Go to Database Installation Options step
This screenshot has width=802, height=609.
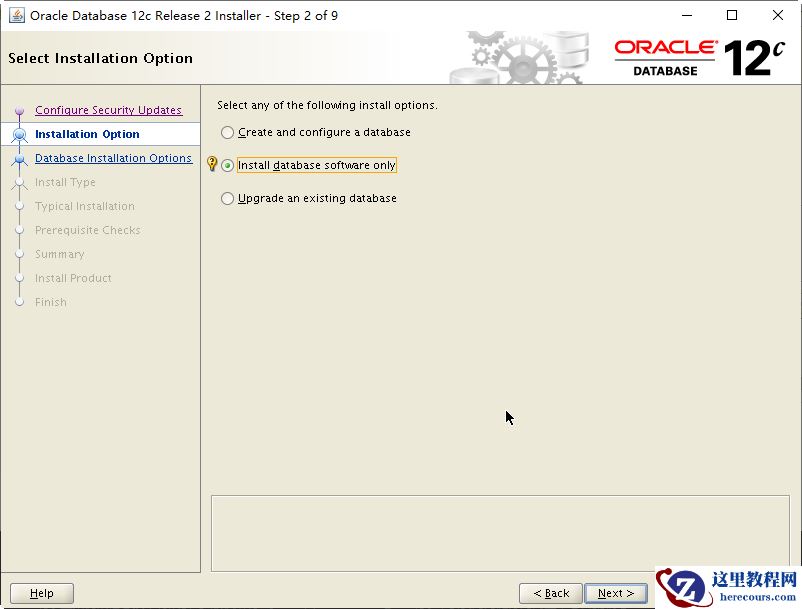[x=114, y=158]
